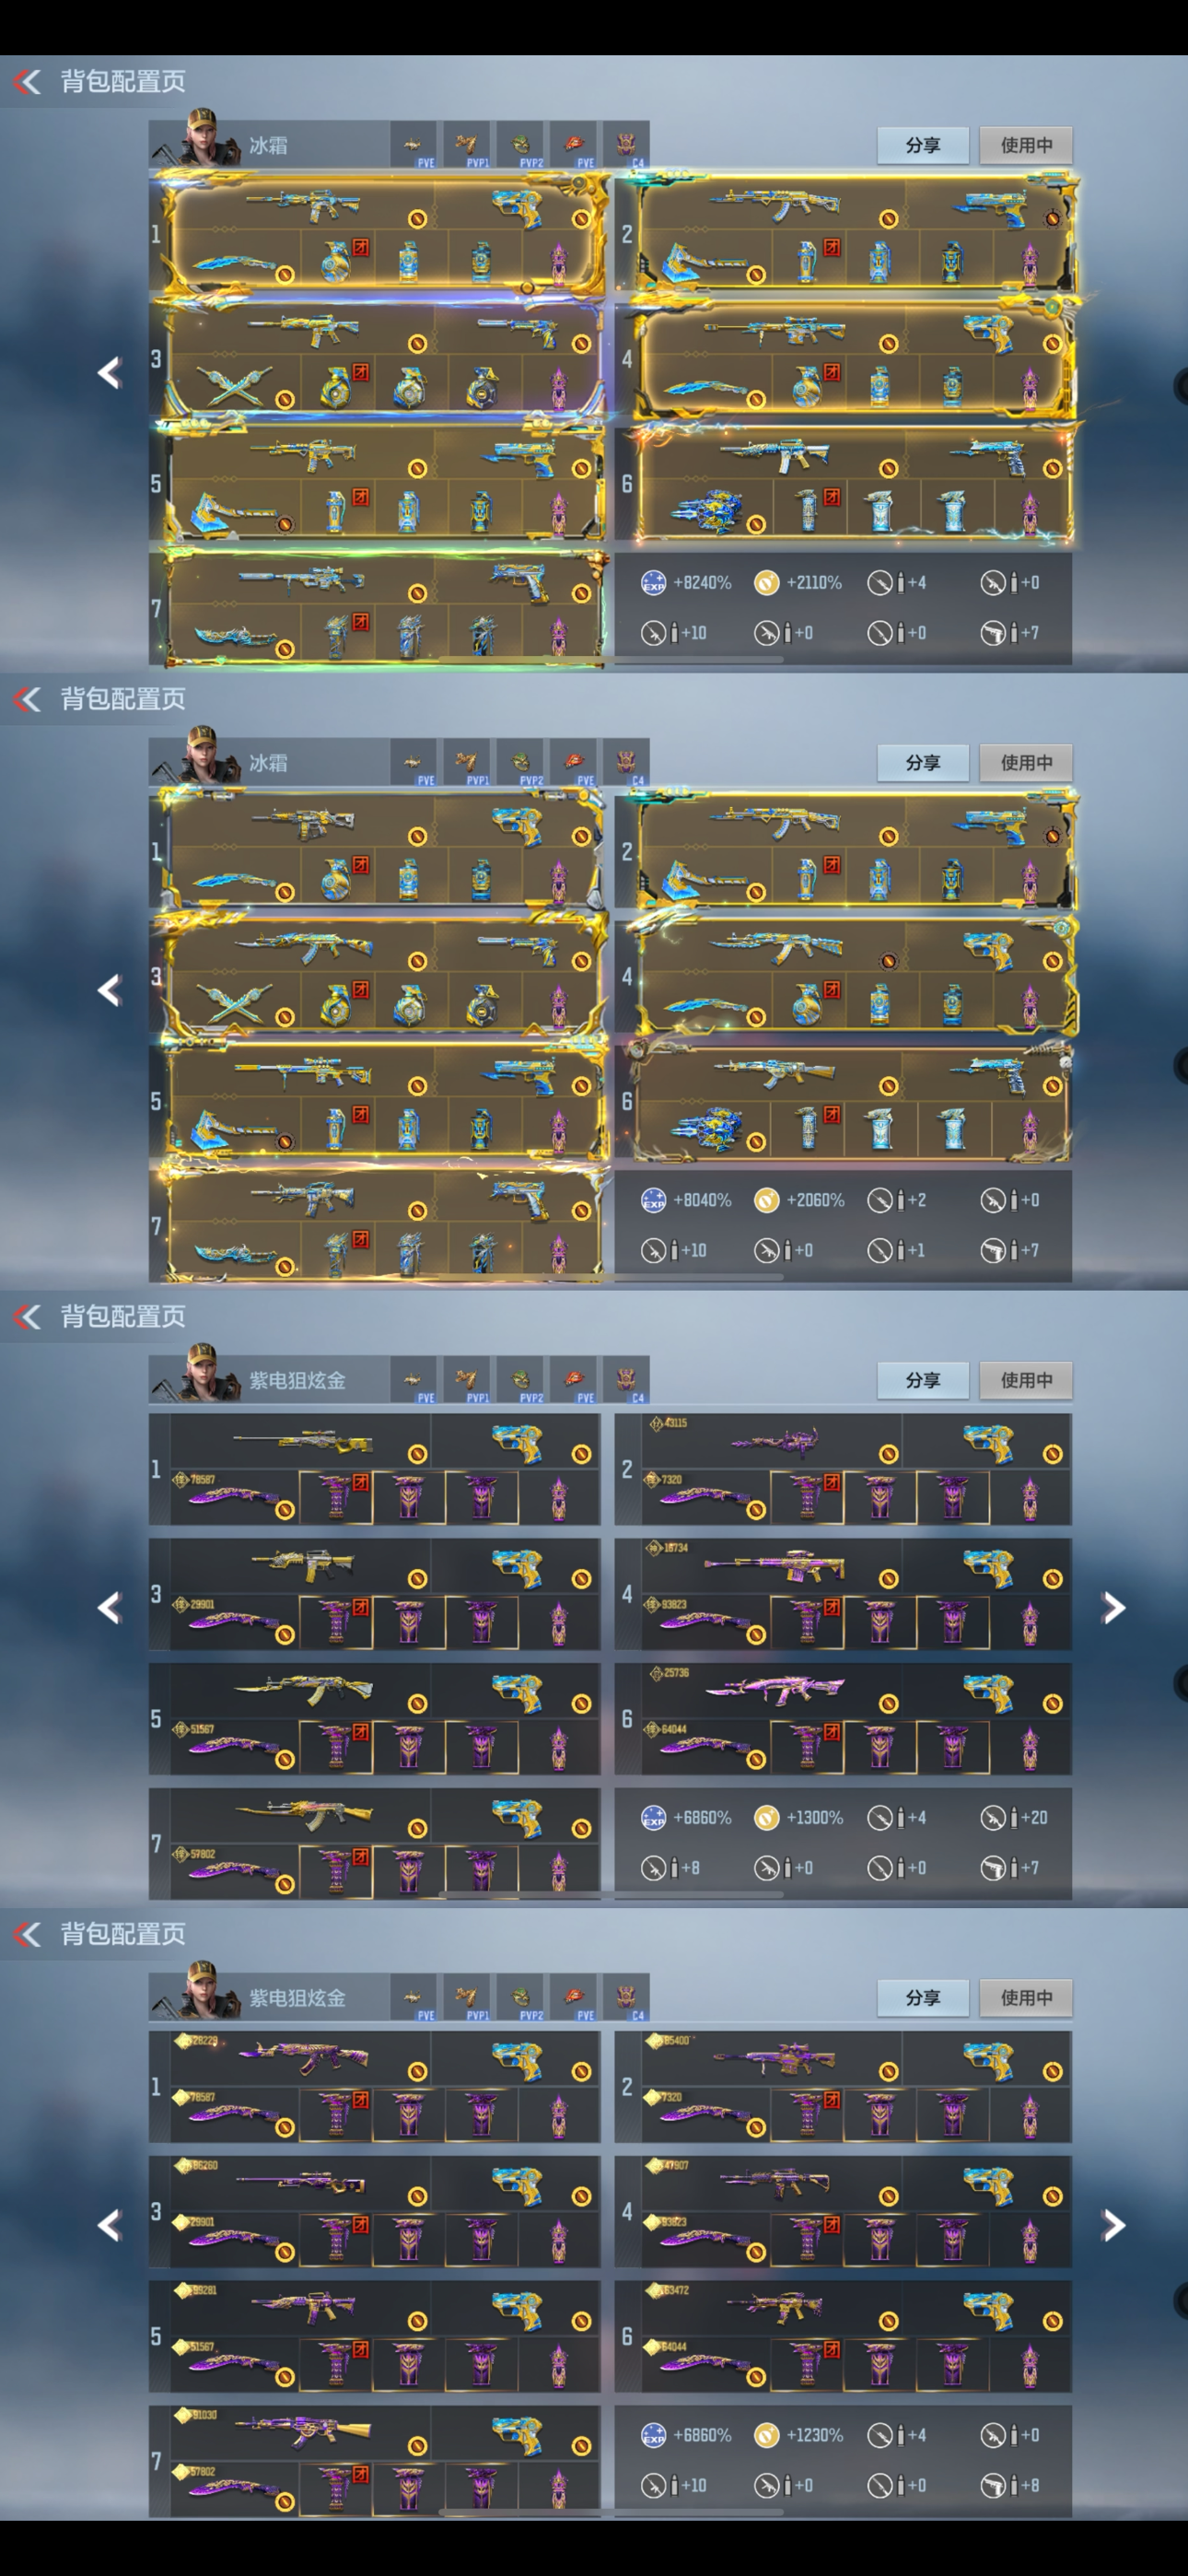Screen dimensions: 1188x2576
Task: Tap the pistol ammo icon showing +8
Action: pyautogui.click(x=993, y=2484)
